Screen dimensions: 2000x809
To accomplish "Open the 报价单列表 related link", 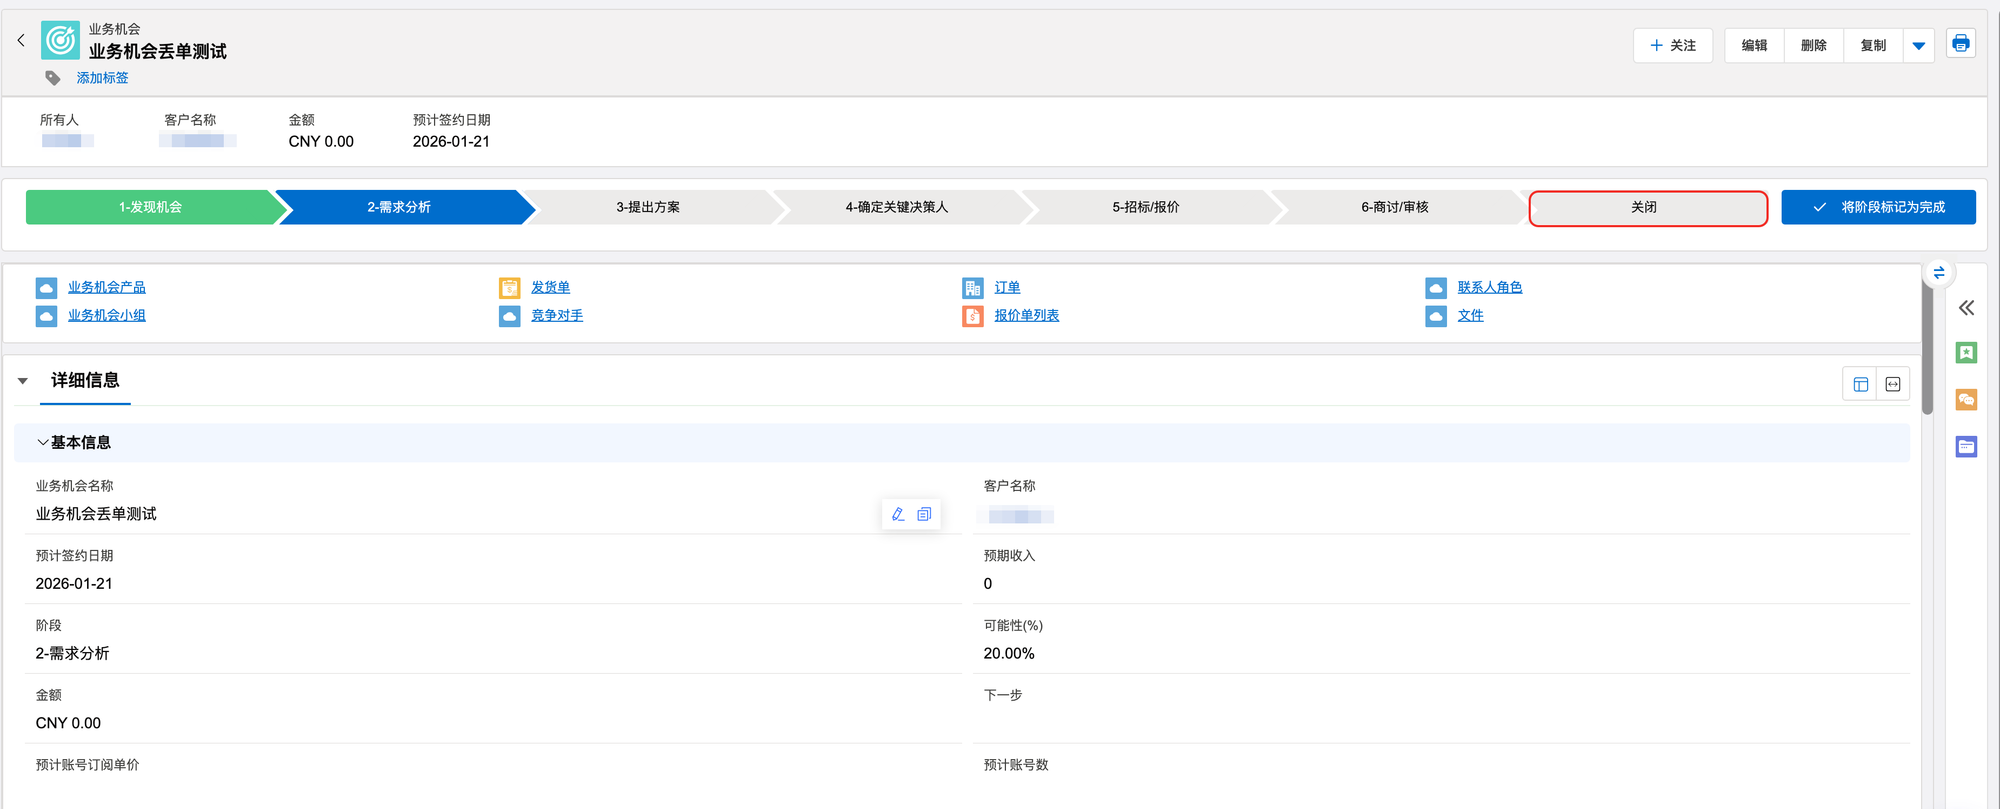I will click(x=1026, y=315).
